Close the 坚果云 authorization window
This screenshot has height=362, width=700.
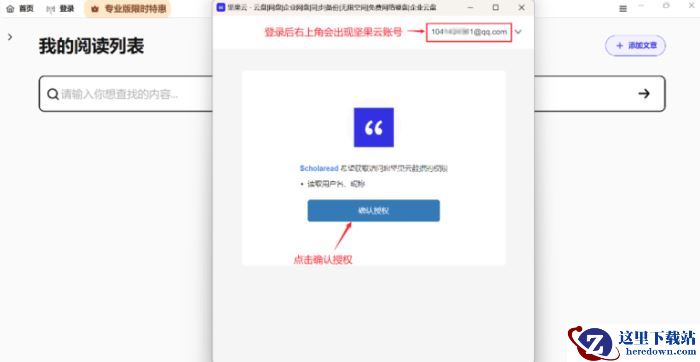(521, 8)
